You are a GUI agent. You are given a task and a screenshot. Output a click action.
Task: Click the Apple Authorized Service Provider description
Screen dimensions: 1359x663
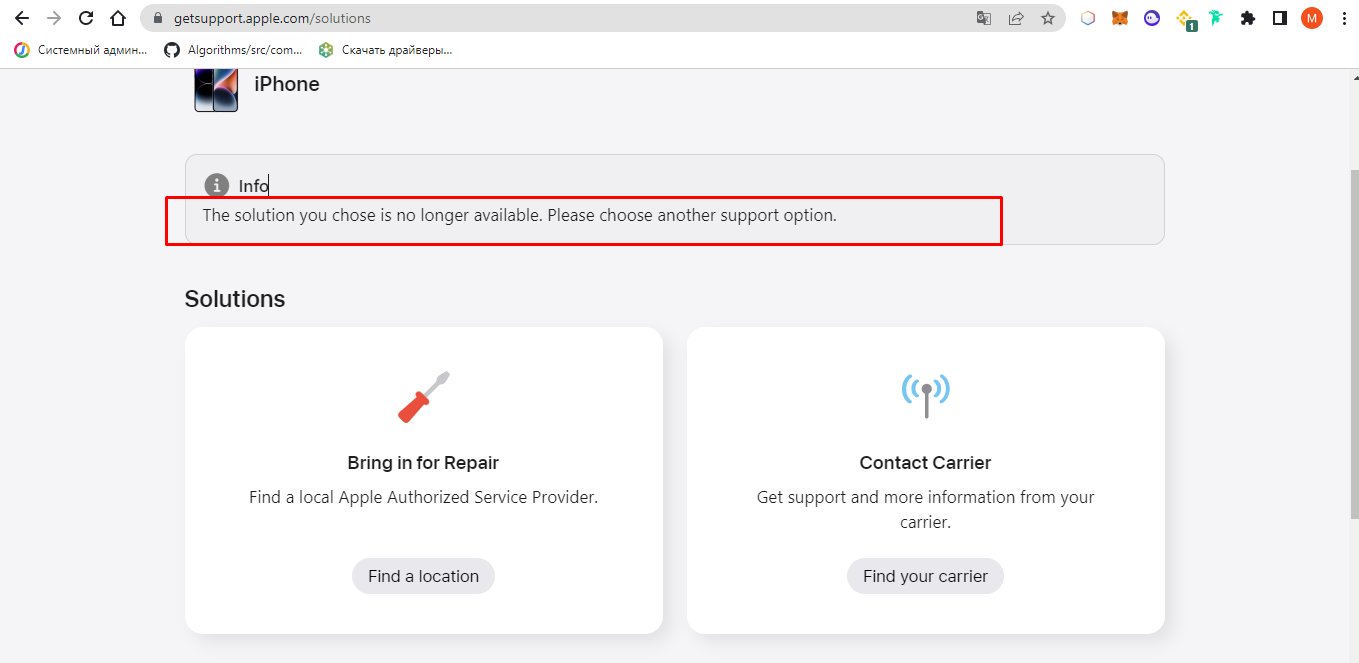click(x=423, y=497)
